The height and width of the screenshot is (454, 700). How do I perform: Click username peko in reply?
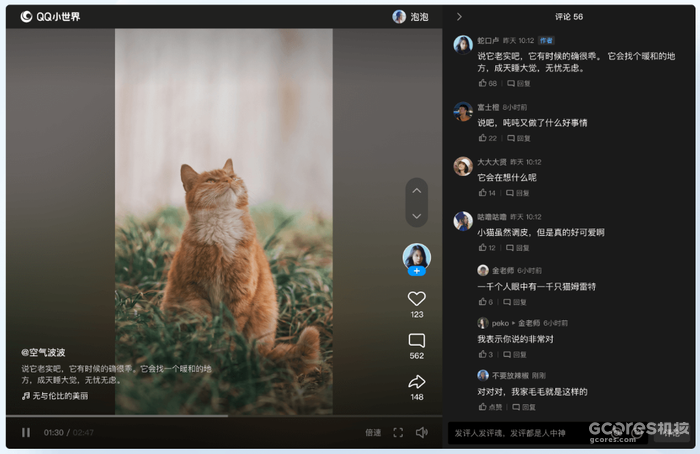(500, 323)
